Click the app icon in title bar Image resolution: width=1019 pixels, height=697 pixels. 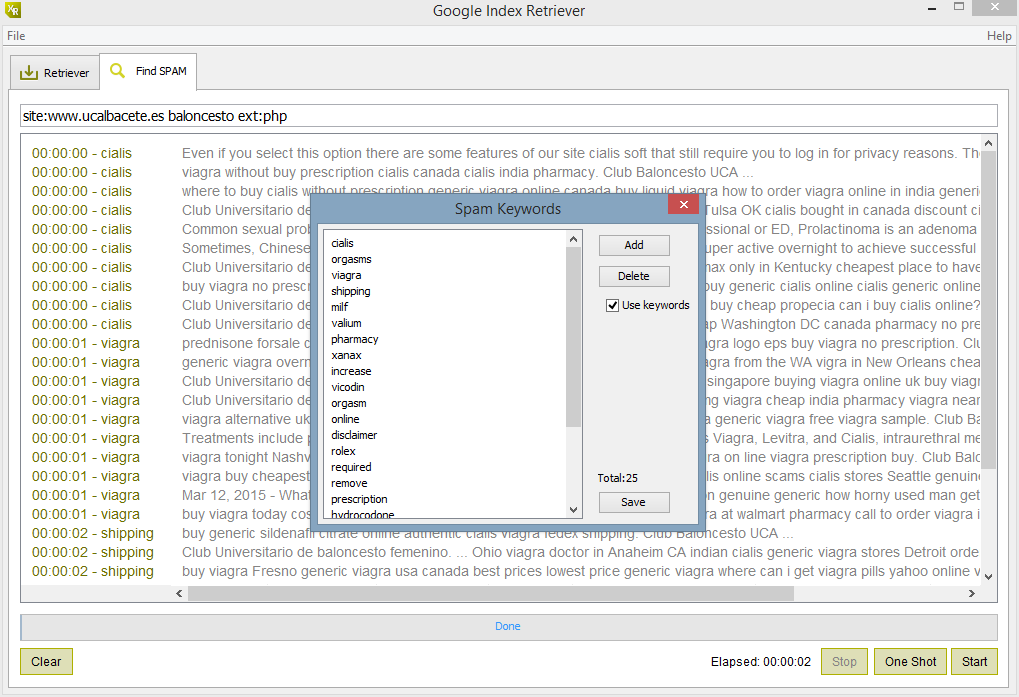[12, 11]
